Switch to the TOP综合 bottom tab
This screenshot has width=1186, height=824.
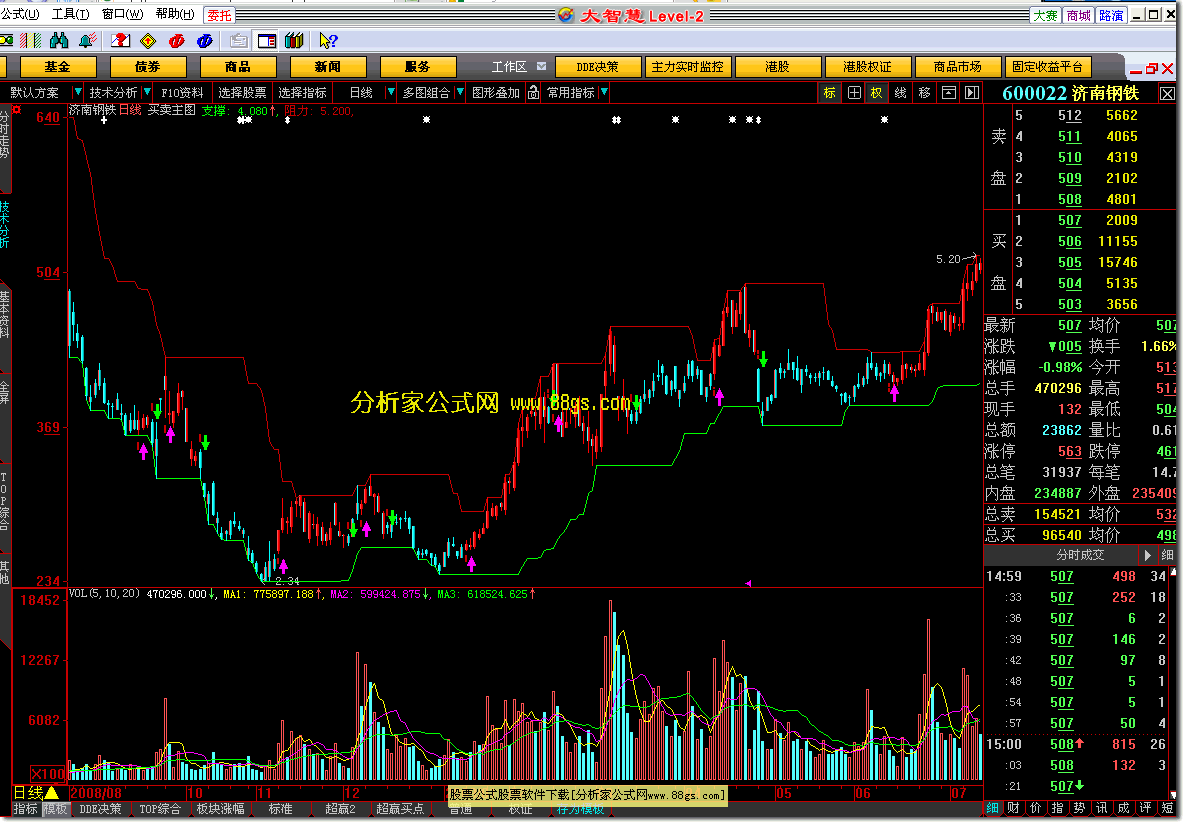pyautogui.click(x=160, y=809)
